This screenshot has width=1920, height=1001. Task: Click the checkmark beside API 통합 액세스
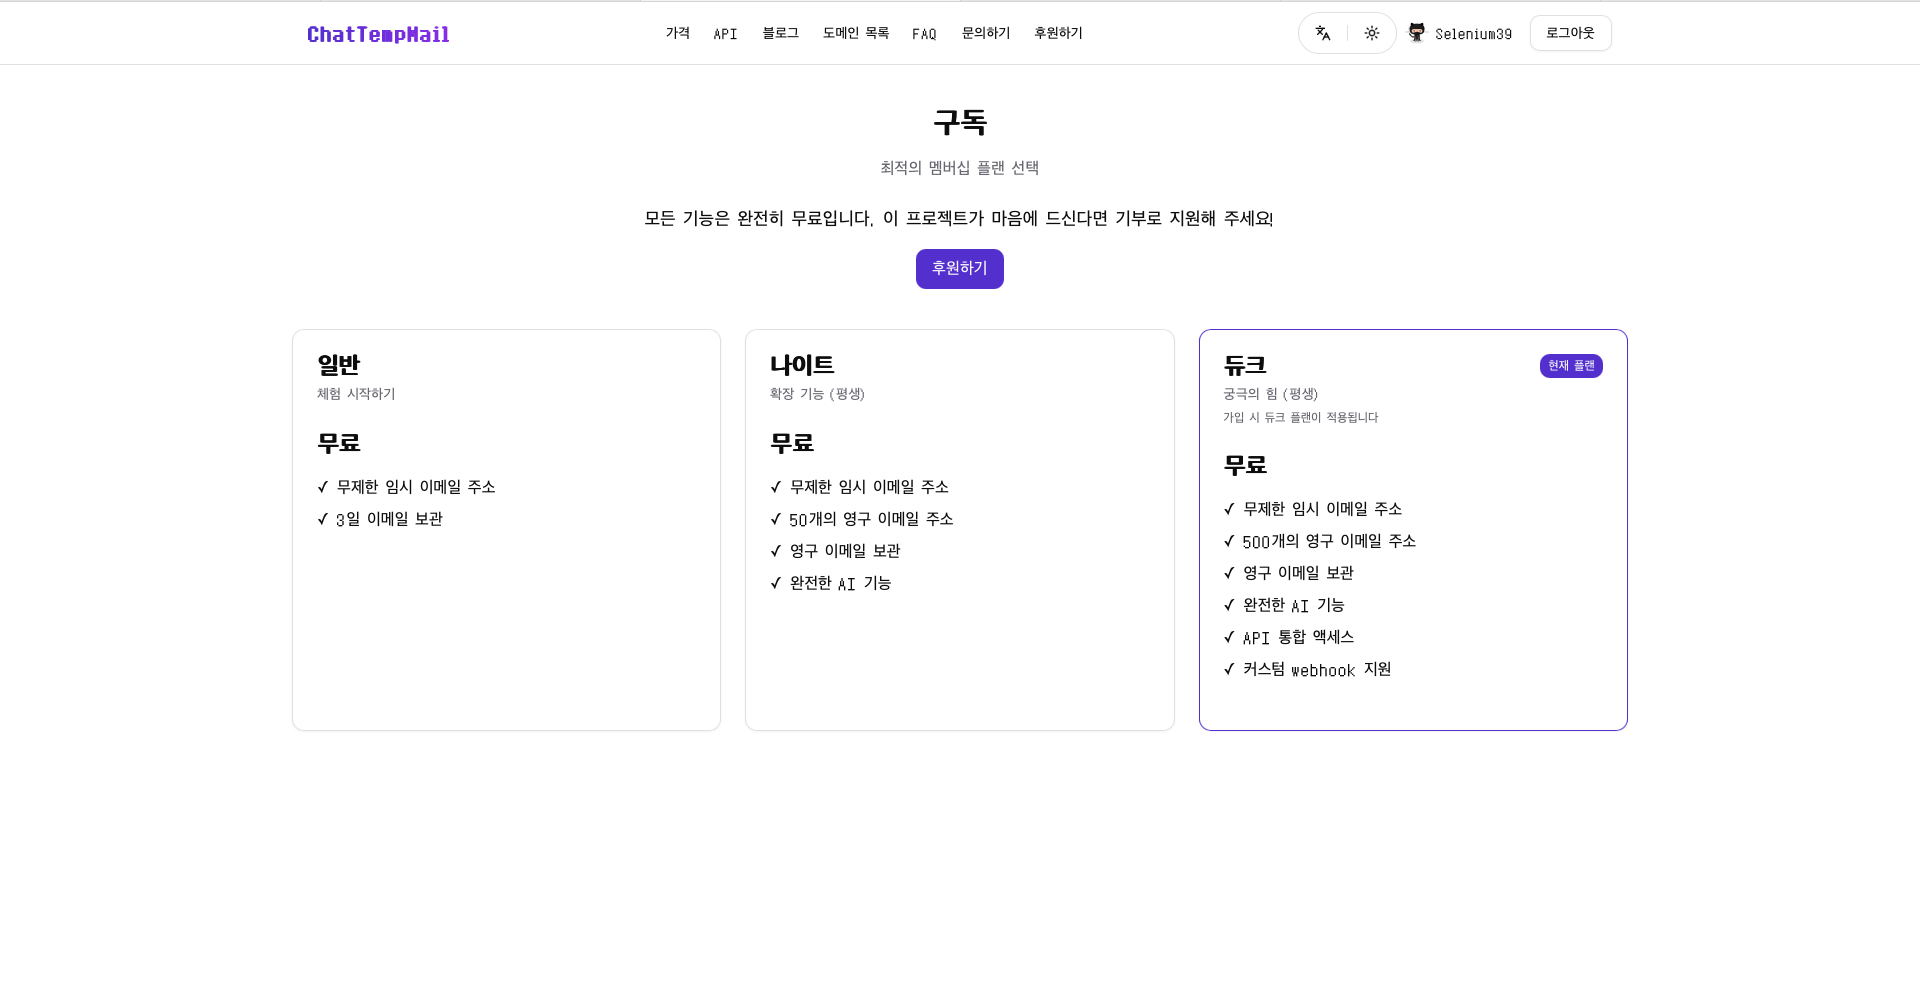click(1230, 637)
